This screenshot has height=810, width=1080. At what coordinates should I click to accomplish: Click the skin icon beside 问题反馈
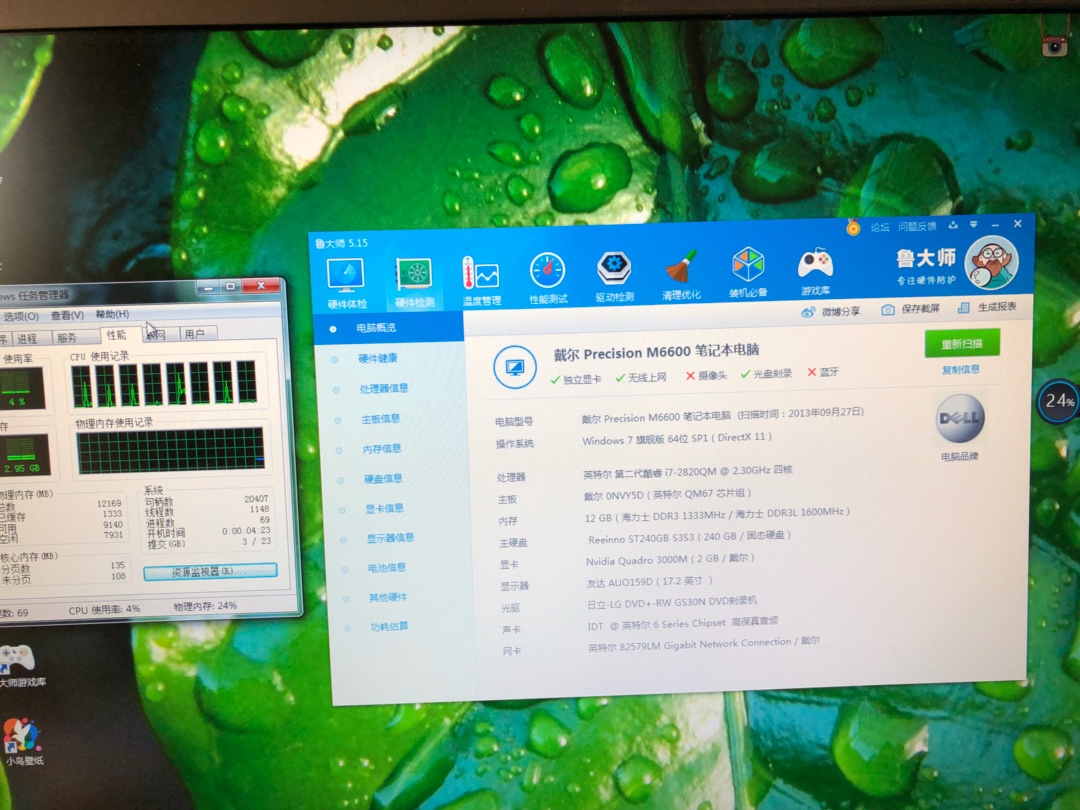[953, 225]
